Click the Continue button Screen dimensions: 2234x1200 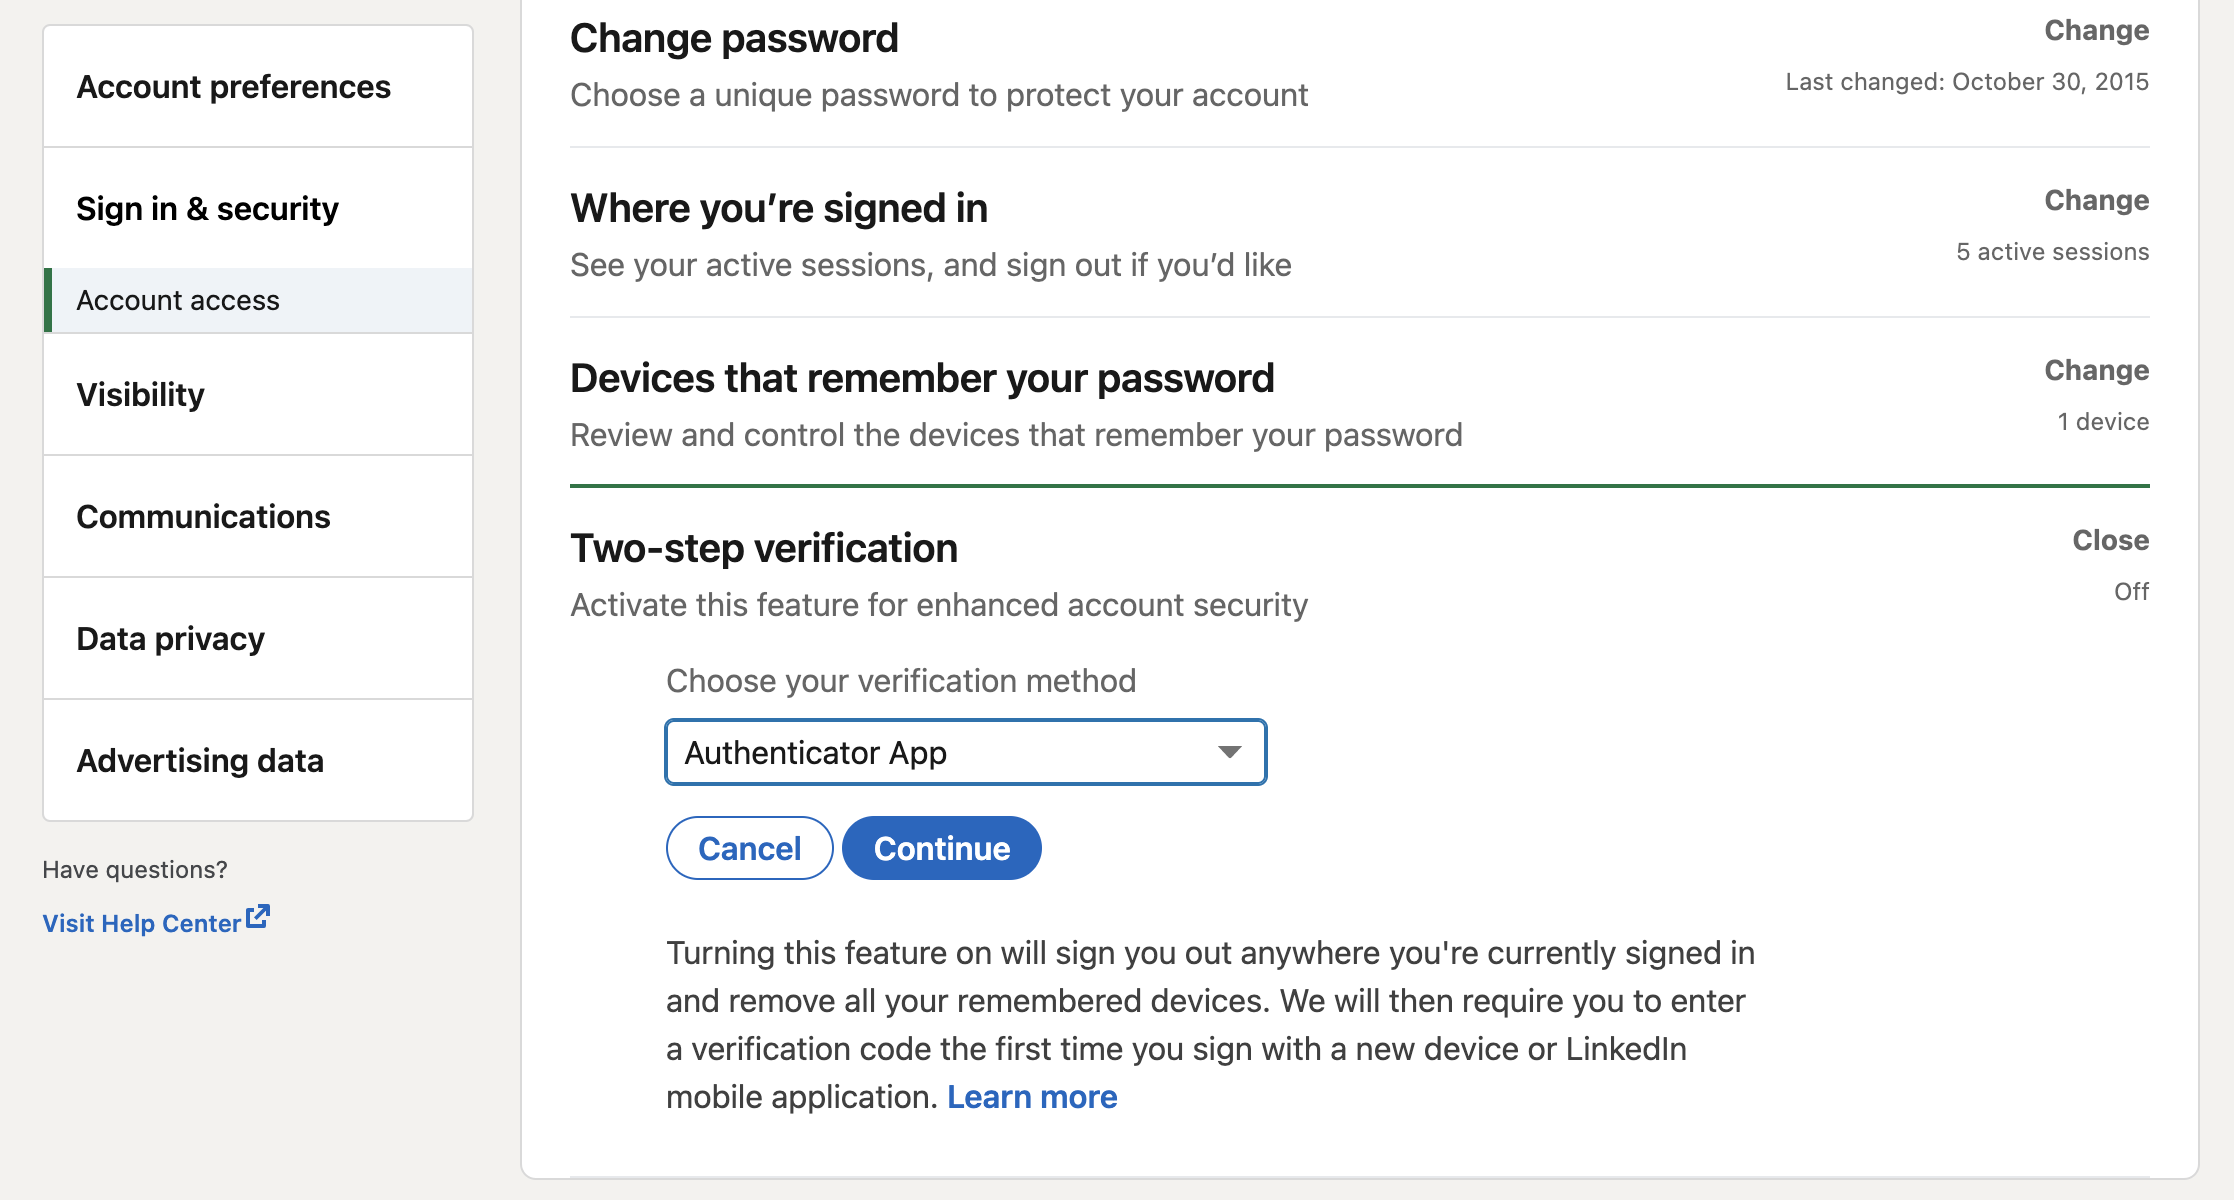click(x=942, y=848)
